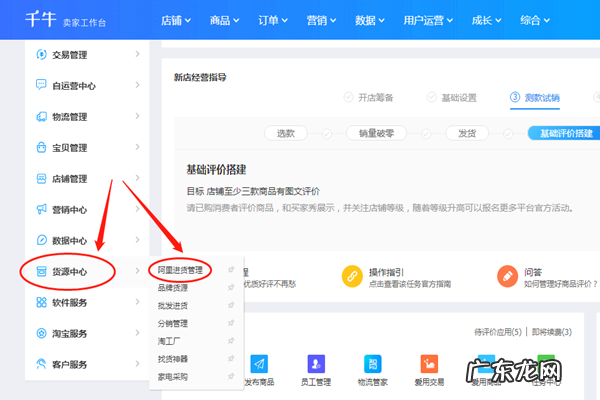This screenshot has width=600, height=400.
Task: Click the 基础评价搭建 step button
Action: pyautogui.click(x=564, y=133)
